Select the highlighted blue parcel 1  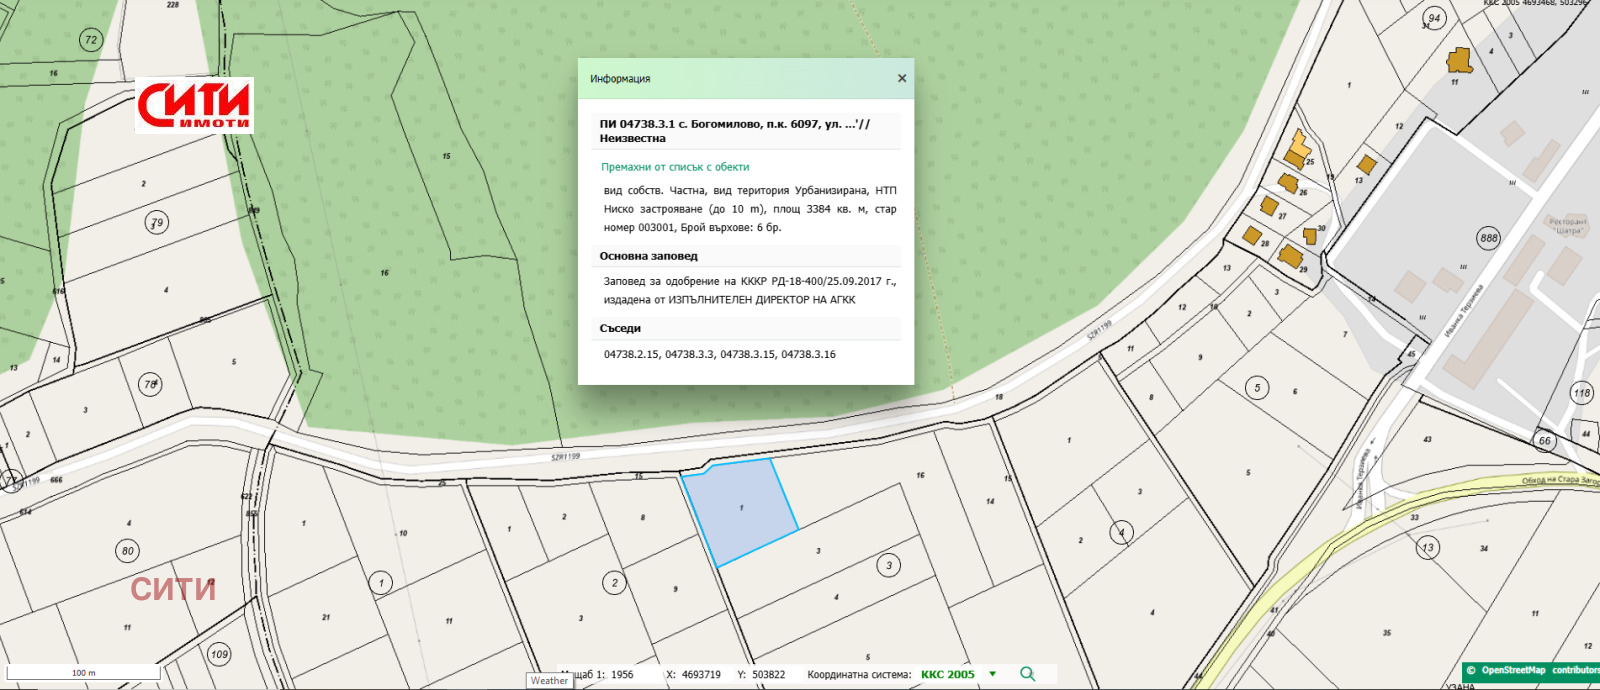point(741,510)
